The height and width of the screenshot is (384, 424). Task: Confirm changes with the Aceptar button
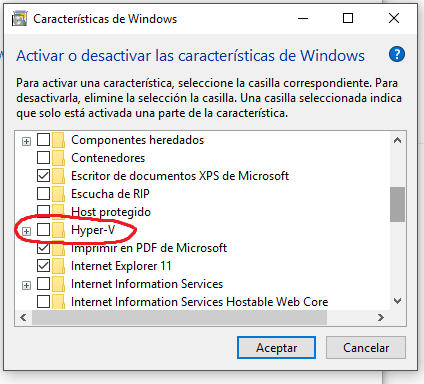coord(276,348)
